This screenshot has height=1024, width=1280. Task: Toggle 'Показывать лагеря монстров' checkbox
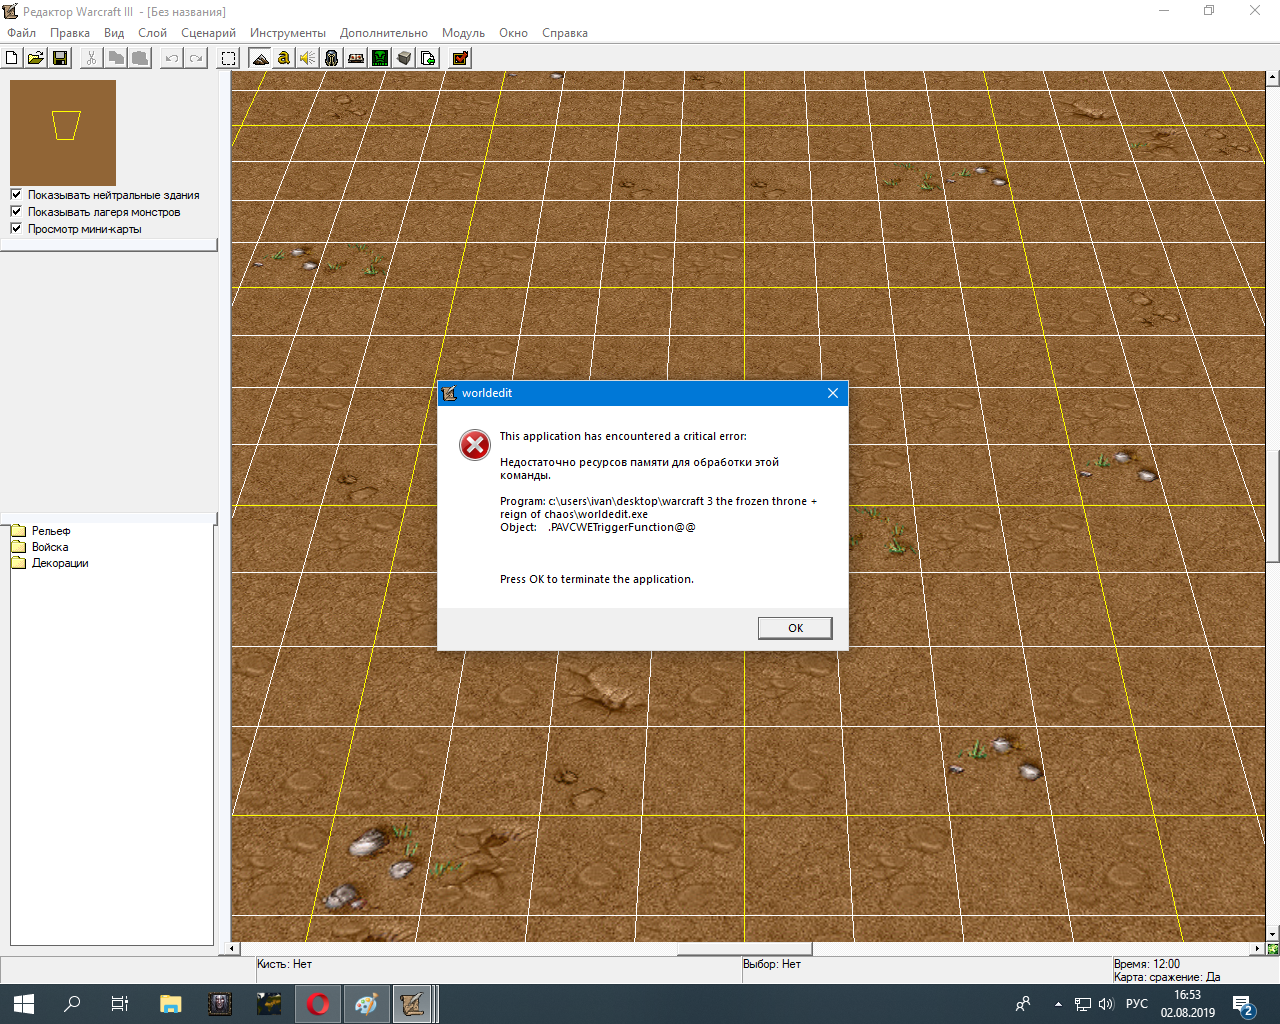[x=16, y=212]
